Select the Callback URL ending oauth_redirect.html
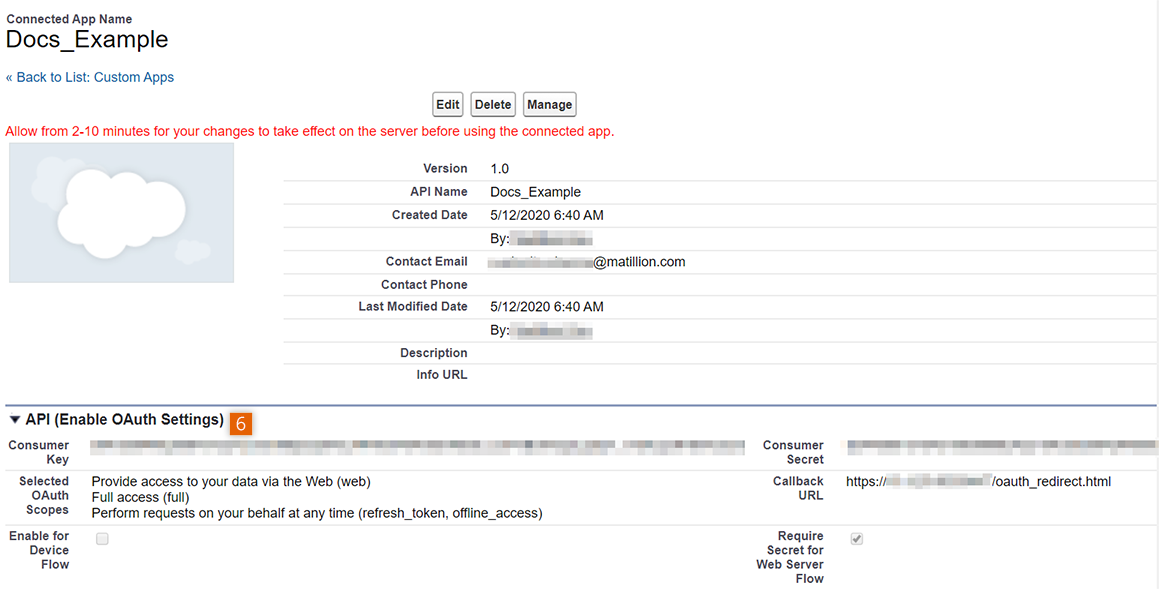This screenshot has width=1159, height=600. pyautogui.click(x=979, y=482)
